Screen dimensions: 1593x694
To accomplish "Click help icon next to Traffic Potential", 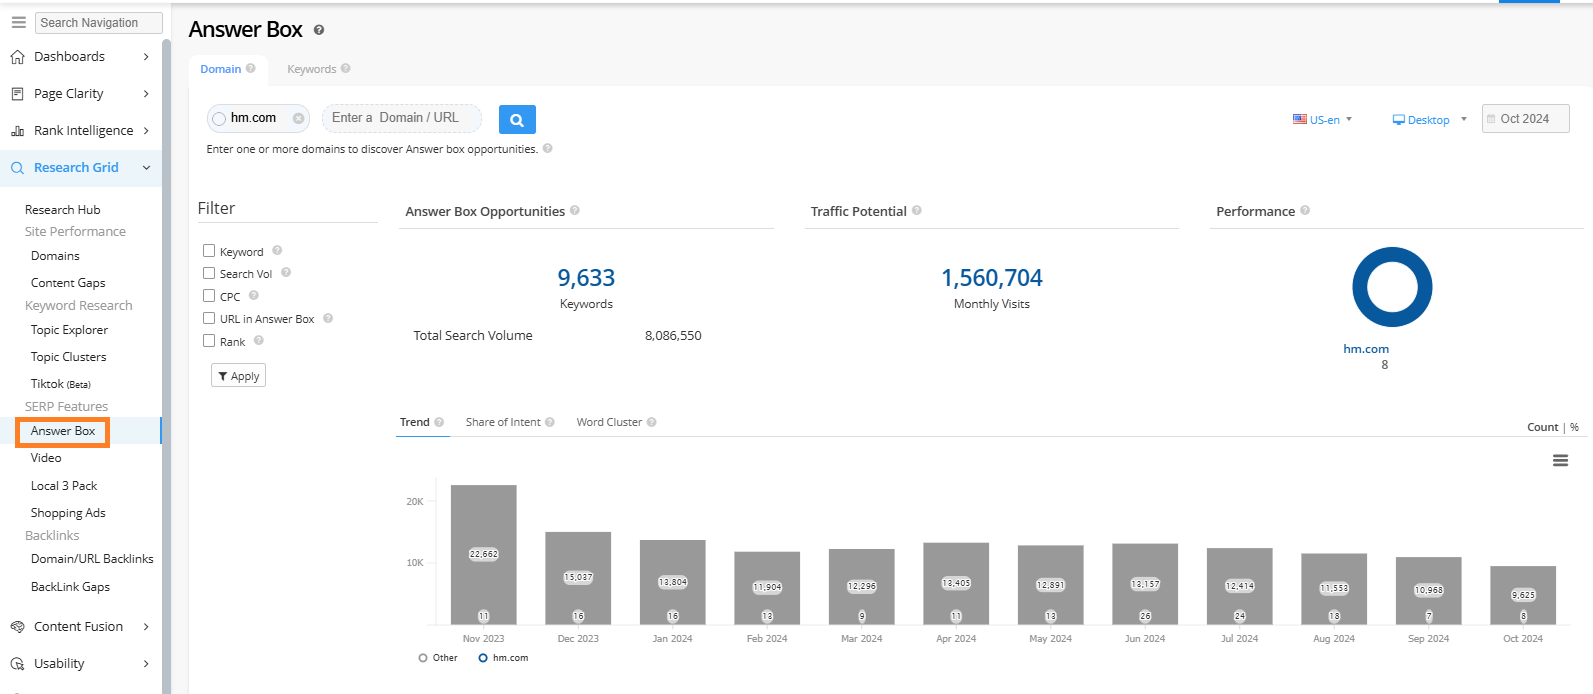I will coord(917,211).
